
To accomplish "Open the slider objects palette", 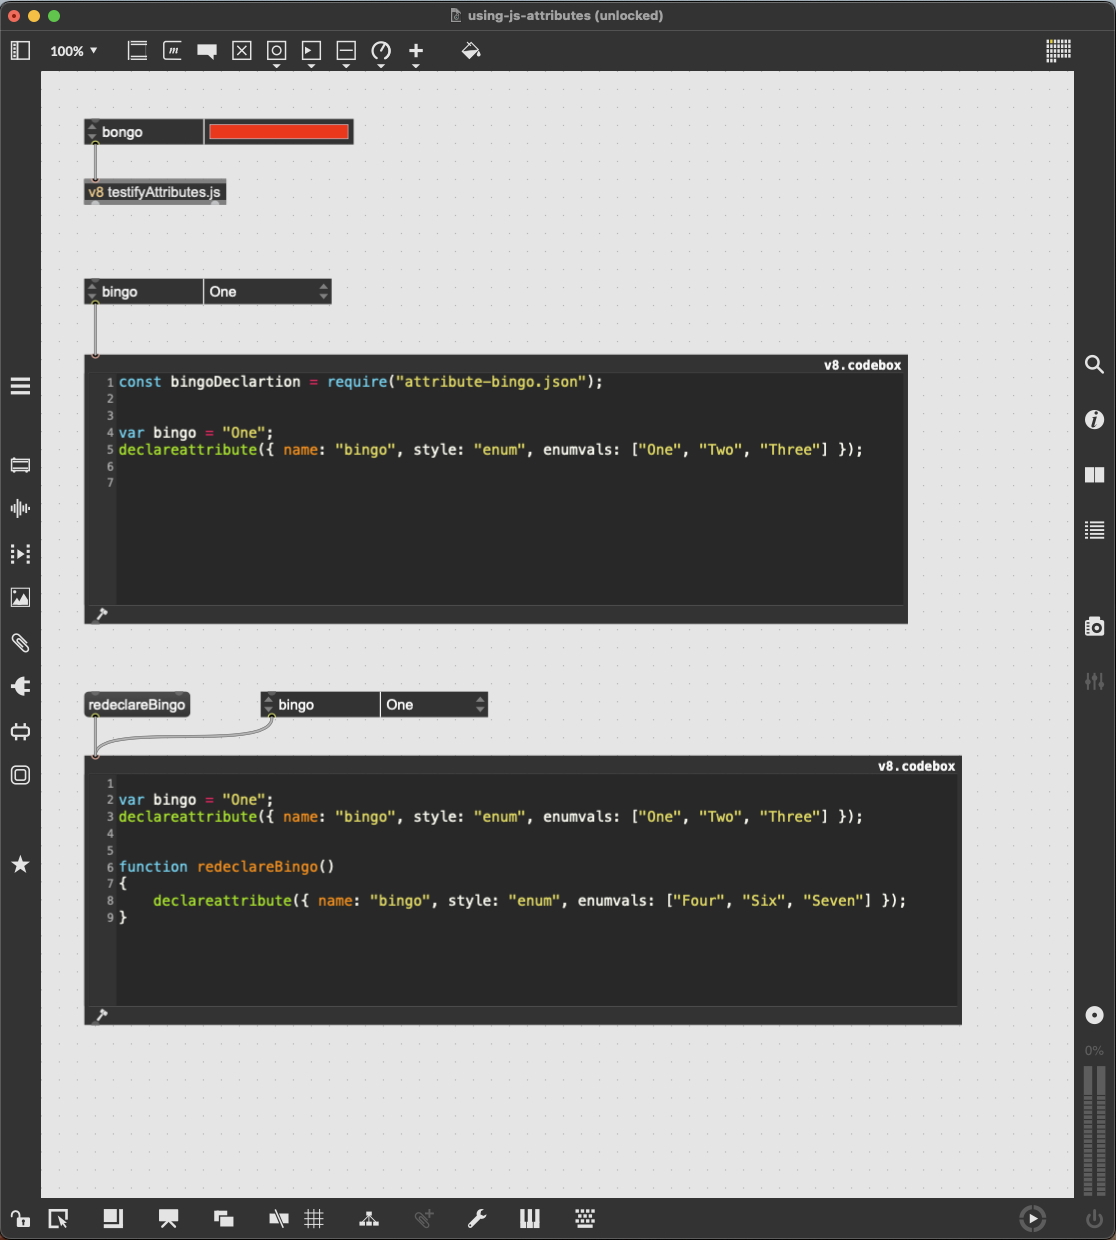I will (x=346, y=52).
